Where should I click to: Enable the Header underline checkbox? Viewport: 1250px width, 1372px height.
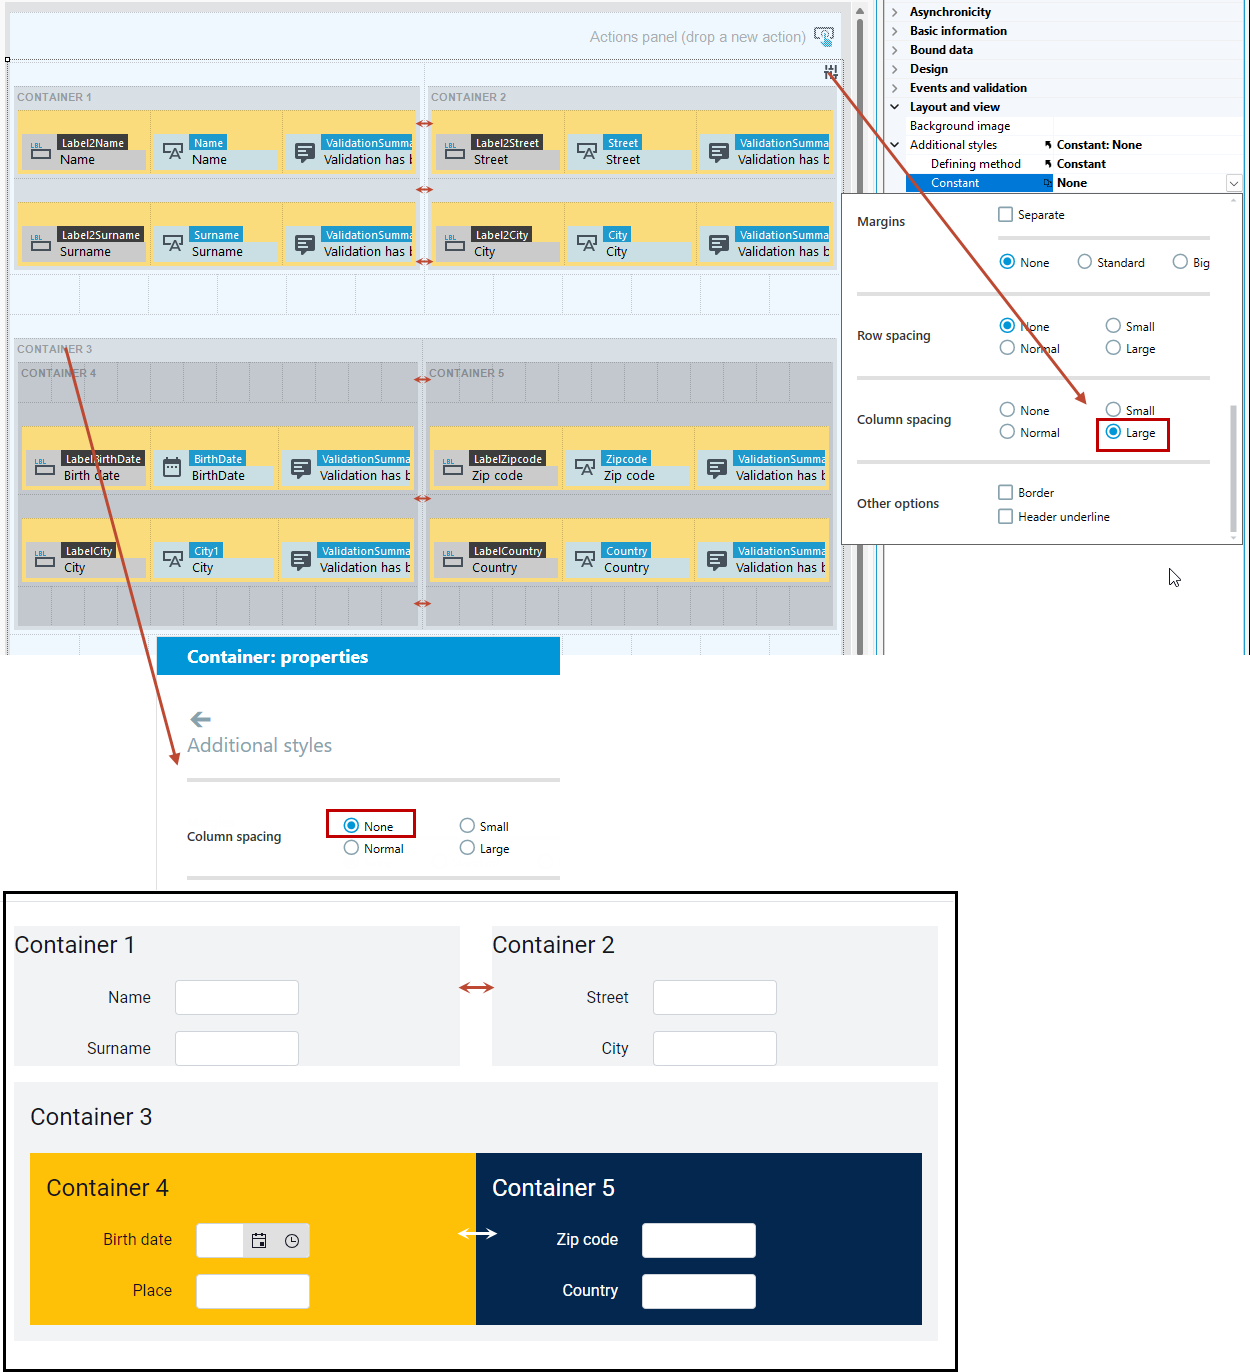click(1006, 517)
